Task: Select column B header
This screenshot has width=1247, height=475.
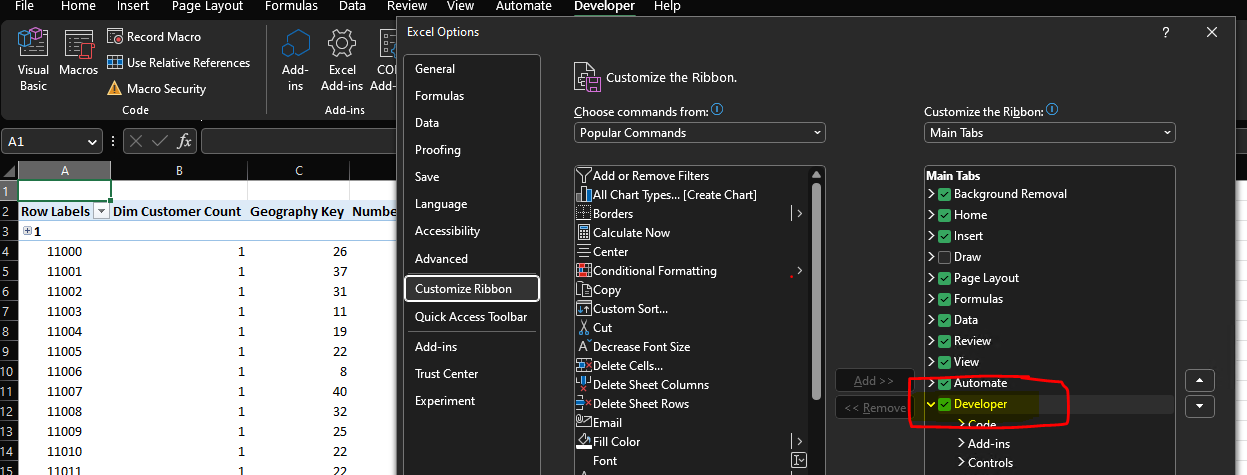Action: (179, 171)
